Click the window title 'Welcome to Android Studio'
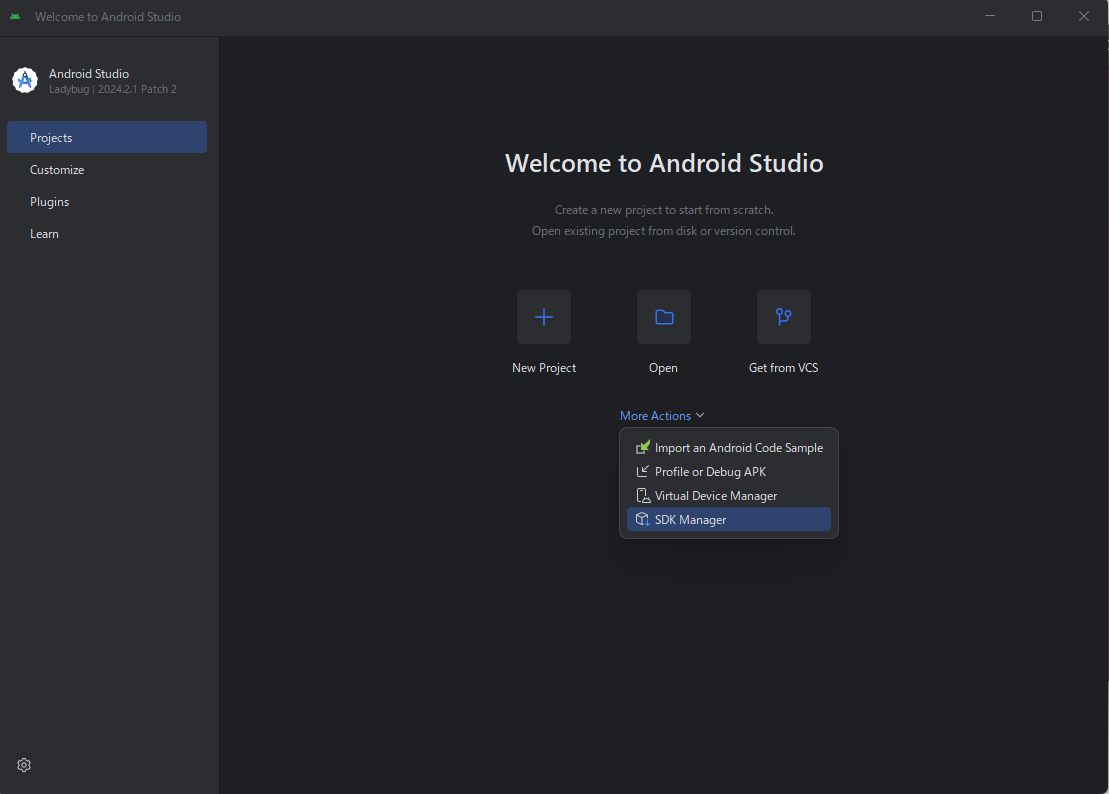 tap(108, 16)
